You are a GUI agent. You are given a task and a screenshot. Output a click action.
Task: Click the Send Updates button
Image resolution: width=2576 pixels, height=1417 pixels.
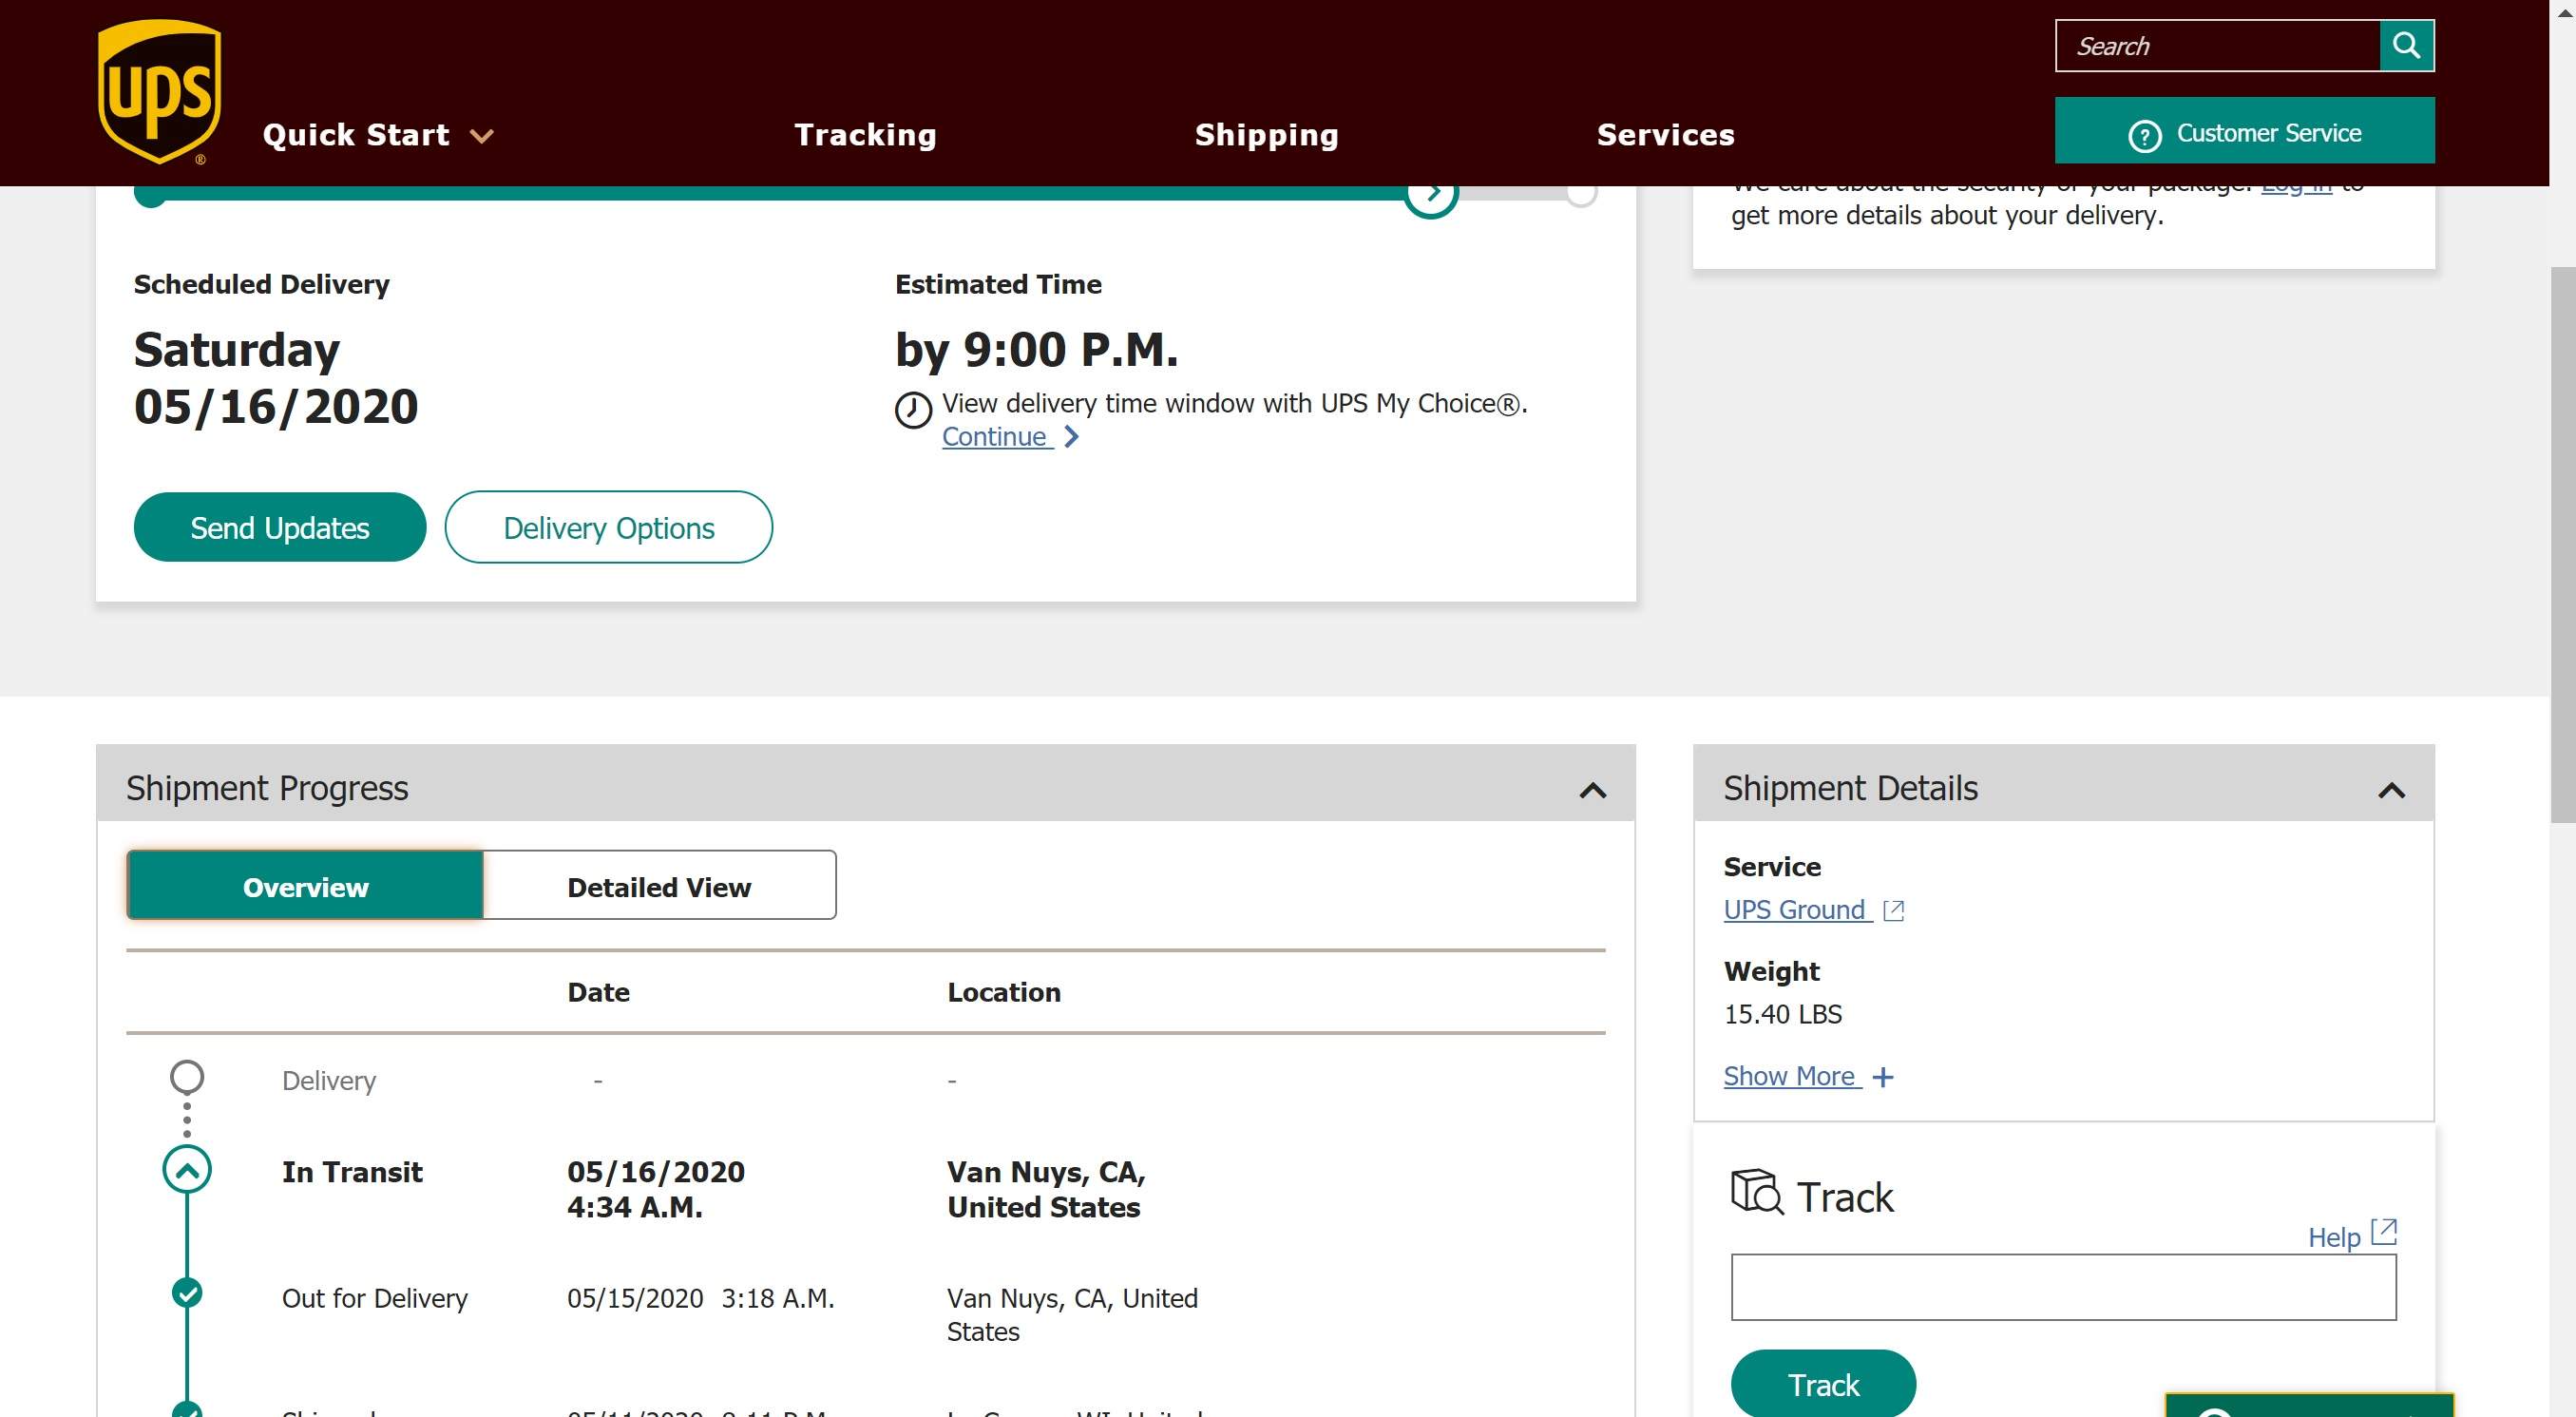tap(280, 528)
